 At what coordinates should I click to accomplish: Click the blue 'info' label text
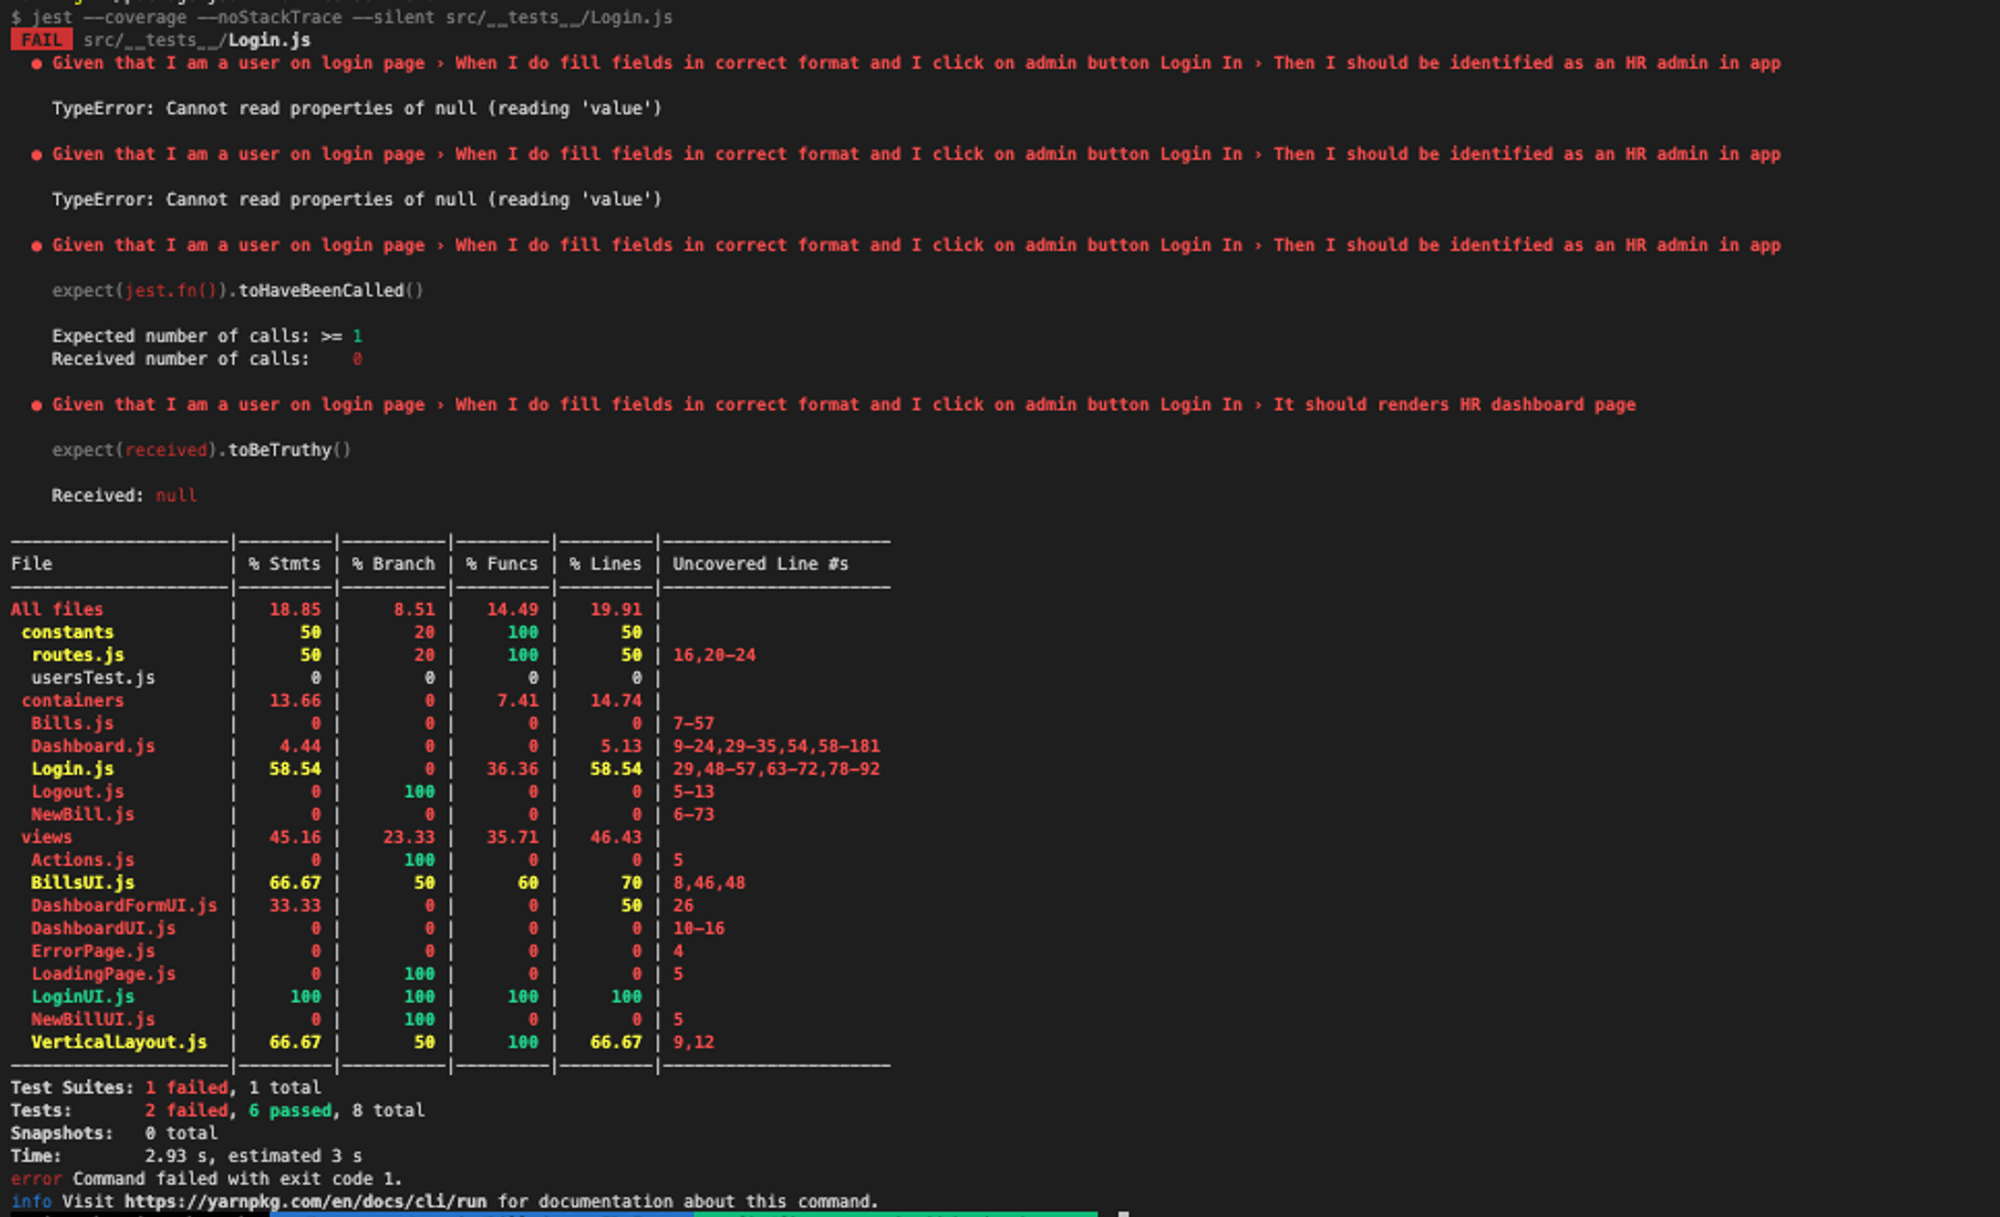(31, 1201)
